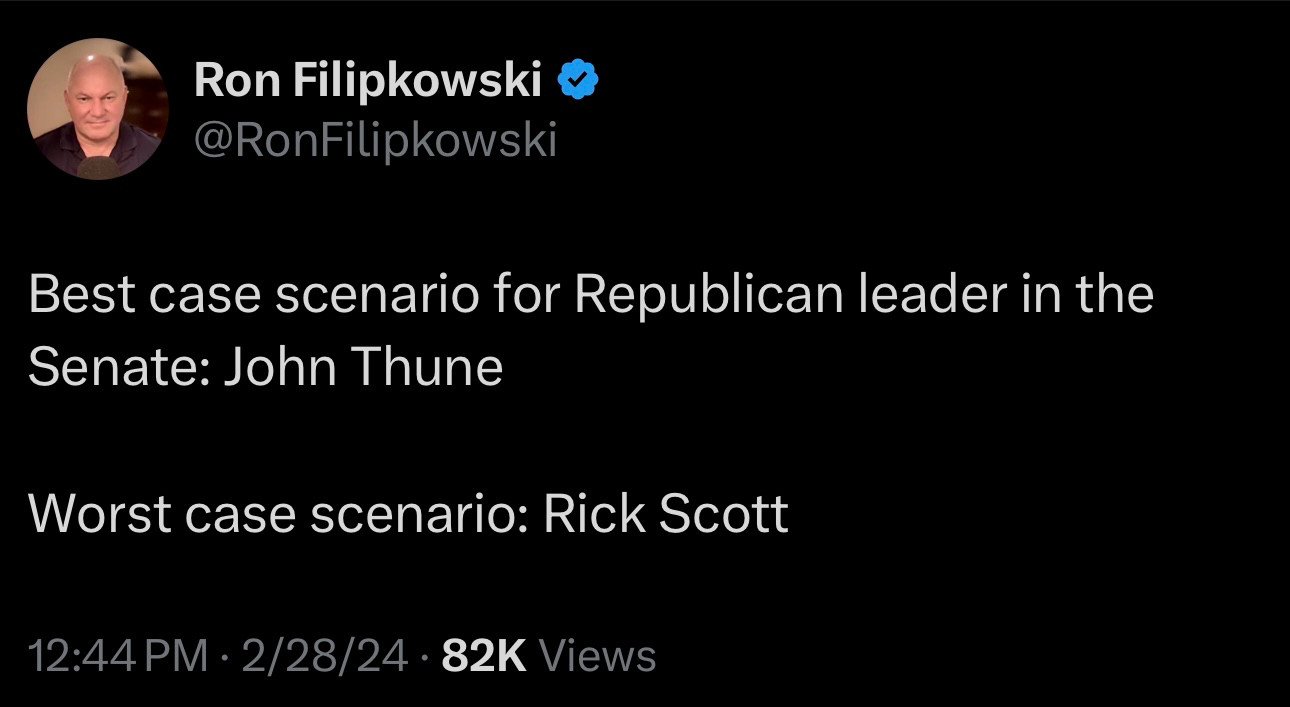Click the name Rick Scott in tweet
The image size is (1290, 707).
tap(666, 514)
